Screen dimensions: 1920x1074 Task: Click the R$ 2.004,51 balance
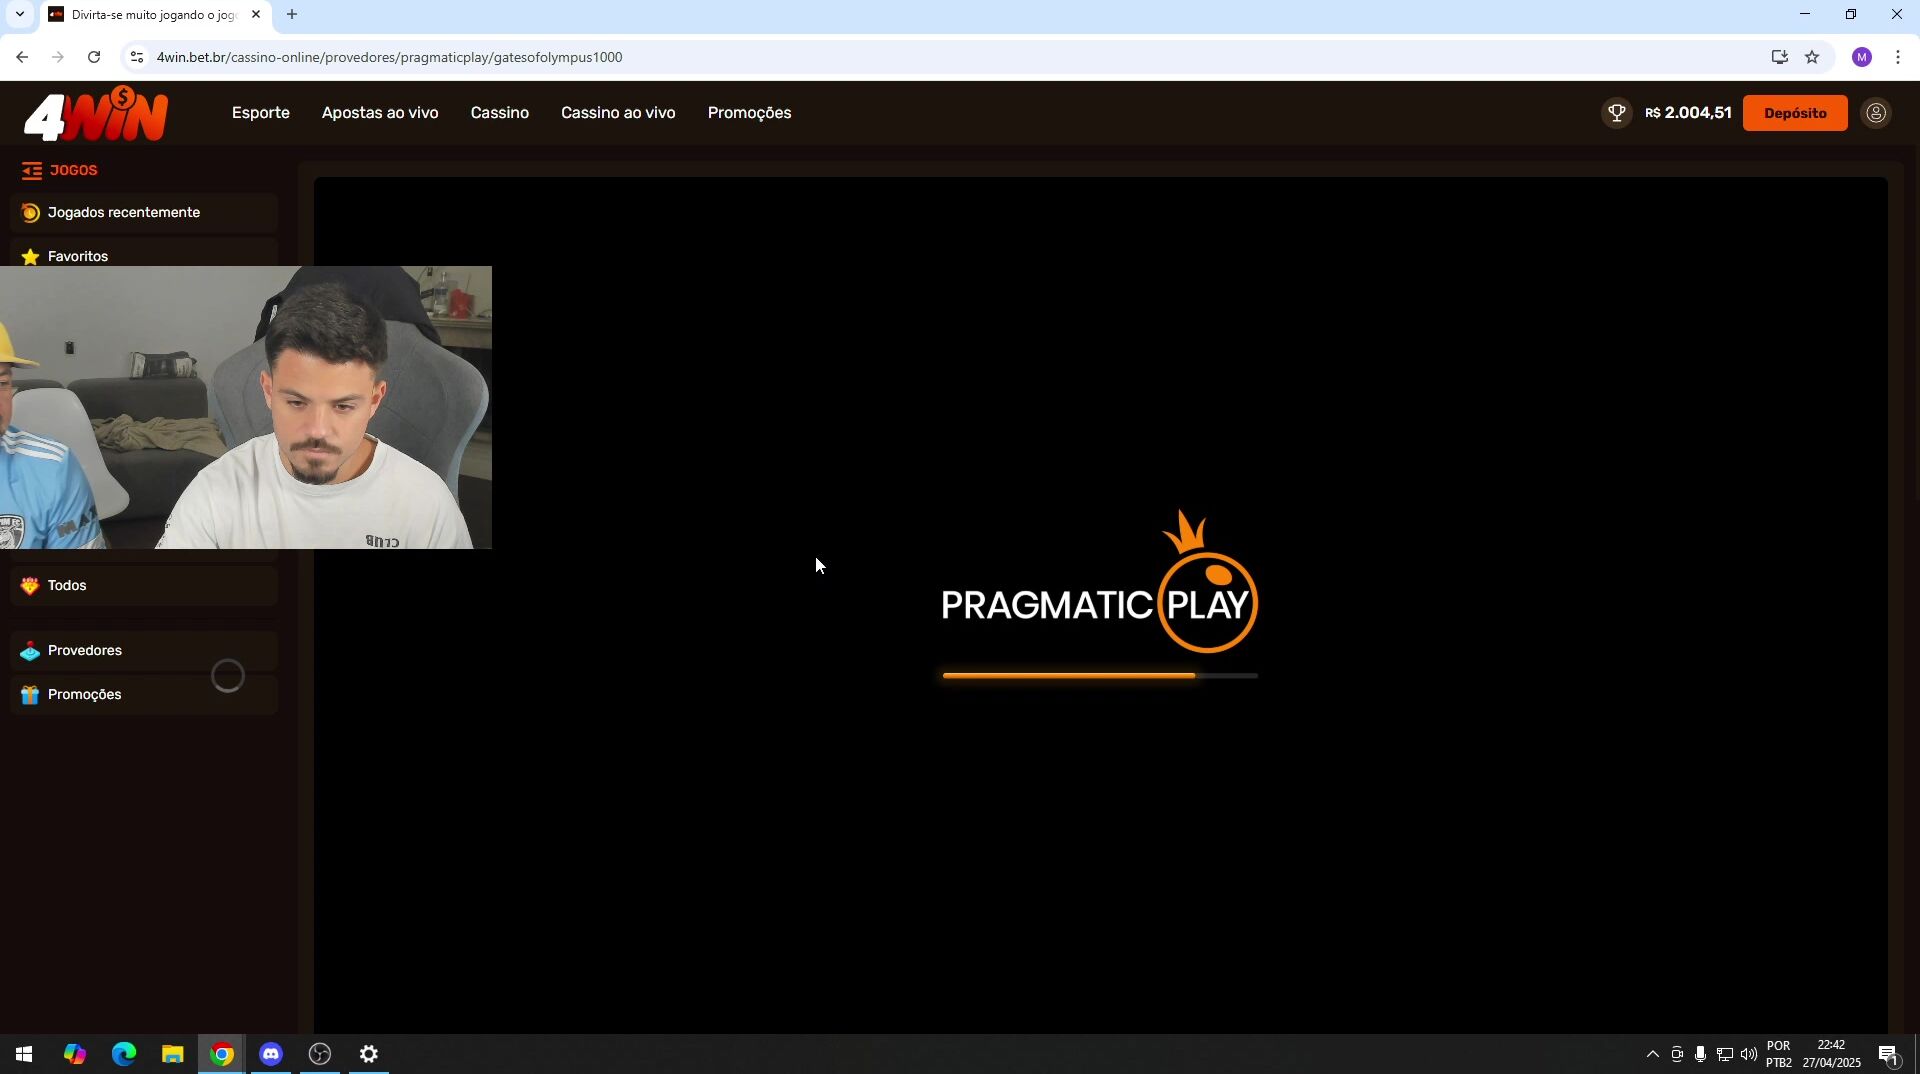1688,113
